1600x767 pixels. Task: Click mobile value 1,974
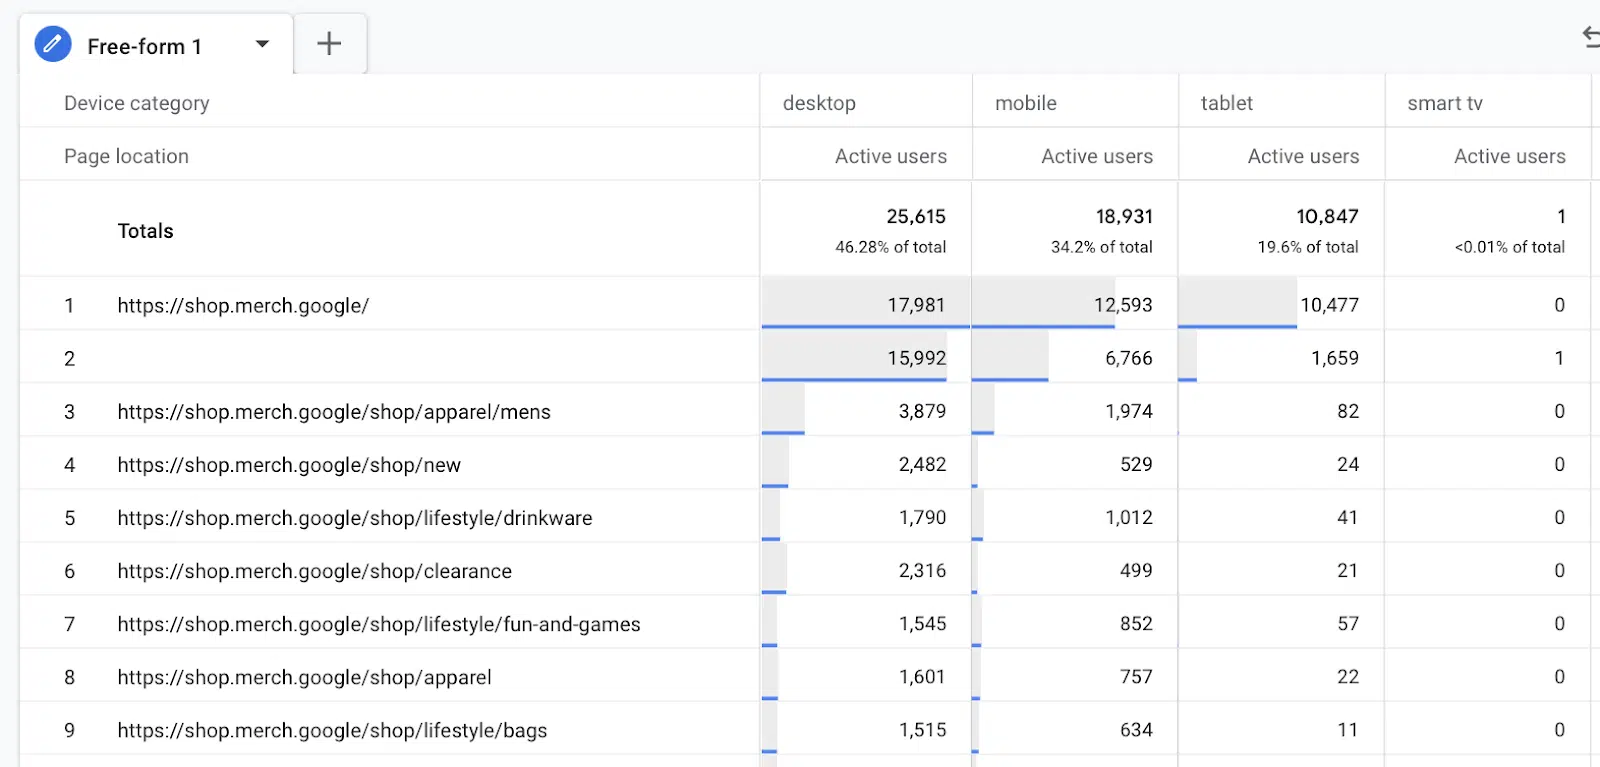pyautogui.click(x=1129, y=411)
